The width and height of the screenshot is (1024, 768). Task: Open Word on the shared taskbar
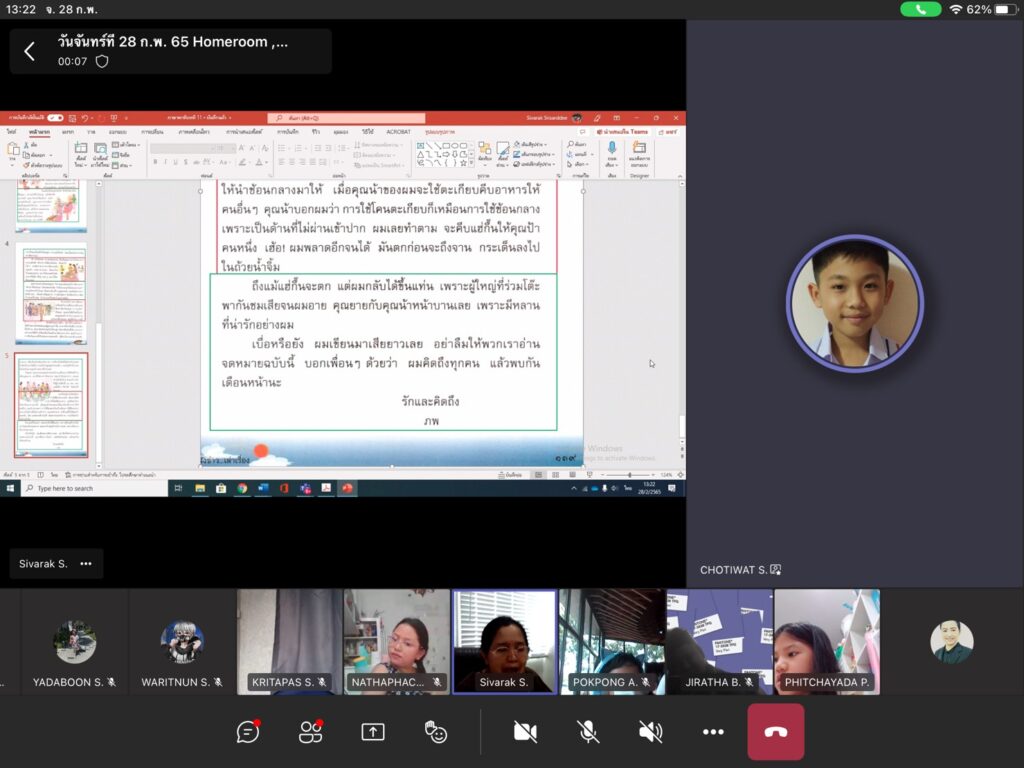263,488
